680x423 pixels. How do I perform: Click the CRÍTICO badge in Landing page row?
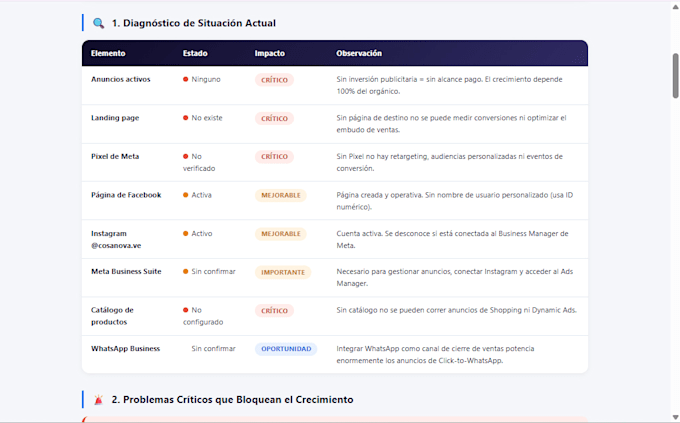click(274, 118)
